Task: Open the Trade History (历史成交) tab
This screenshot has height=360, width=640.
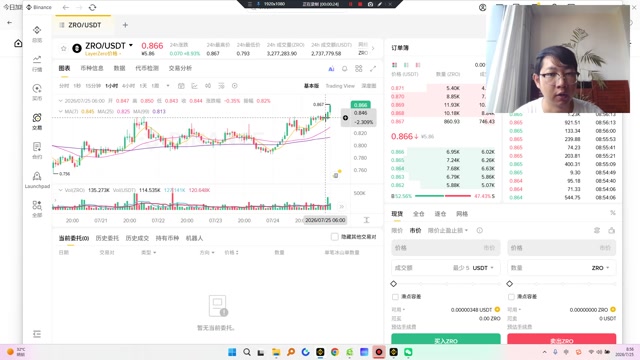Action: point(137,238)
